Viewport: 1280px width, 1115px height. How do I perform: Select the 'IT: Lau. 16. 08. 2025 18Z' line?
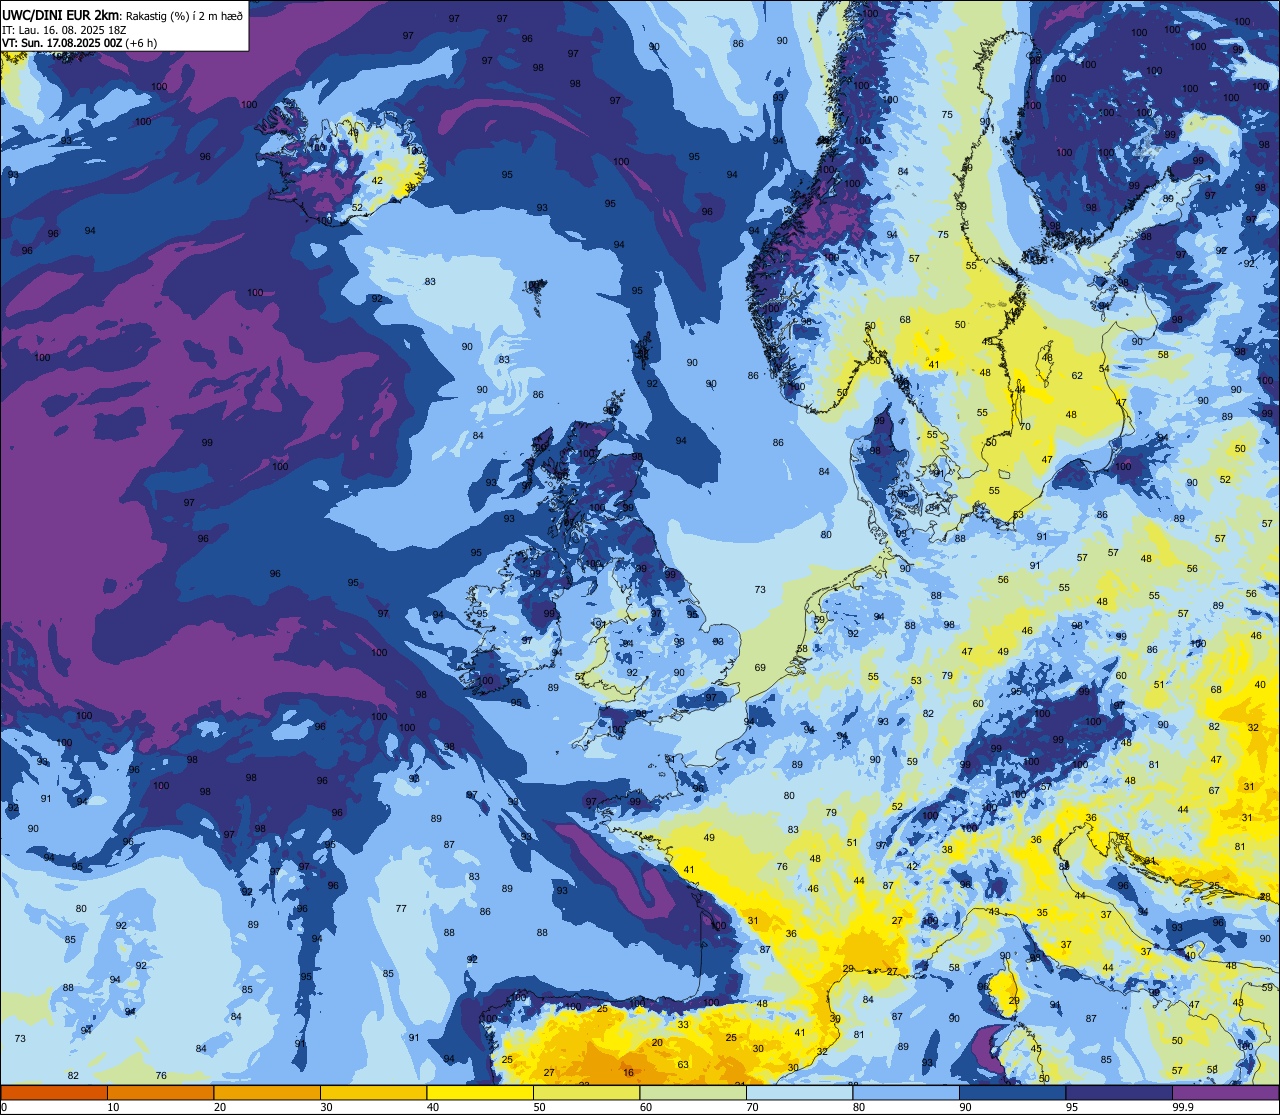pyautogui.click(x=64, y=30)
